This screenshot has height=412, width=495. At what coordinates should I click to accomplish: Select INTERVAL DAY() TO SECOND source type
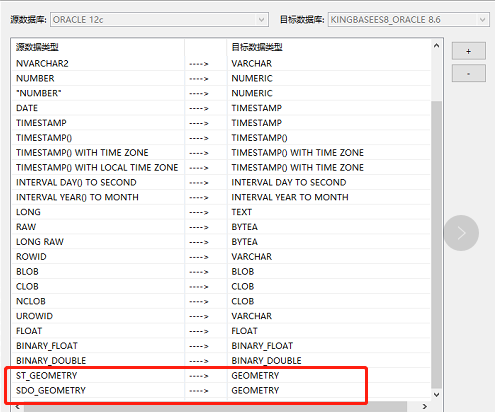(x=76, y=182)
